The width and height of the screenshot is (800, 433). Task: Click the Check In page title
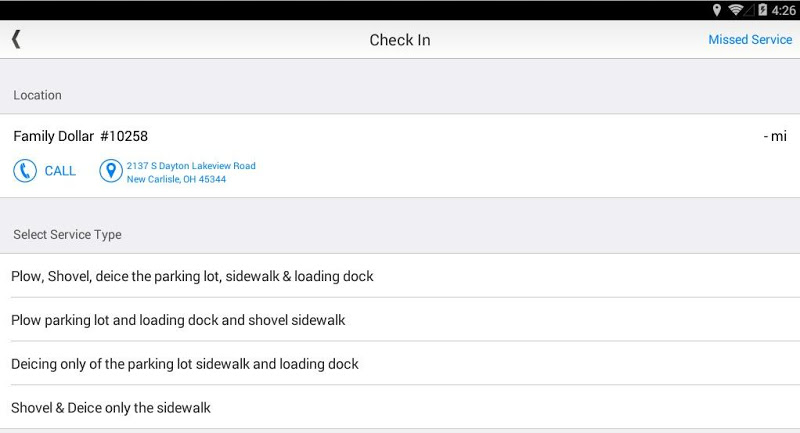pyautogui.click(x=400, y=40)
